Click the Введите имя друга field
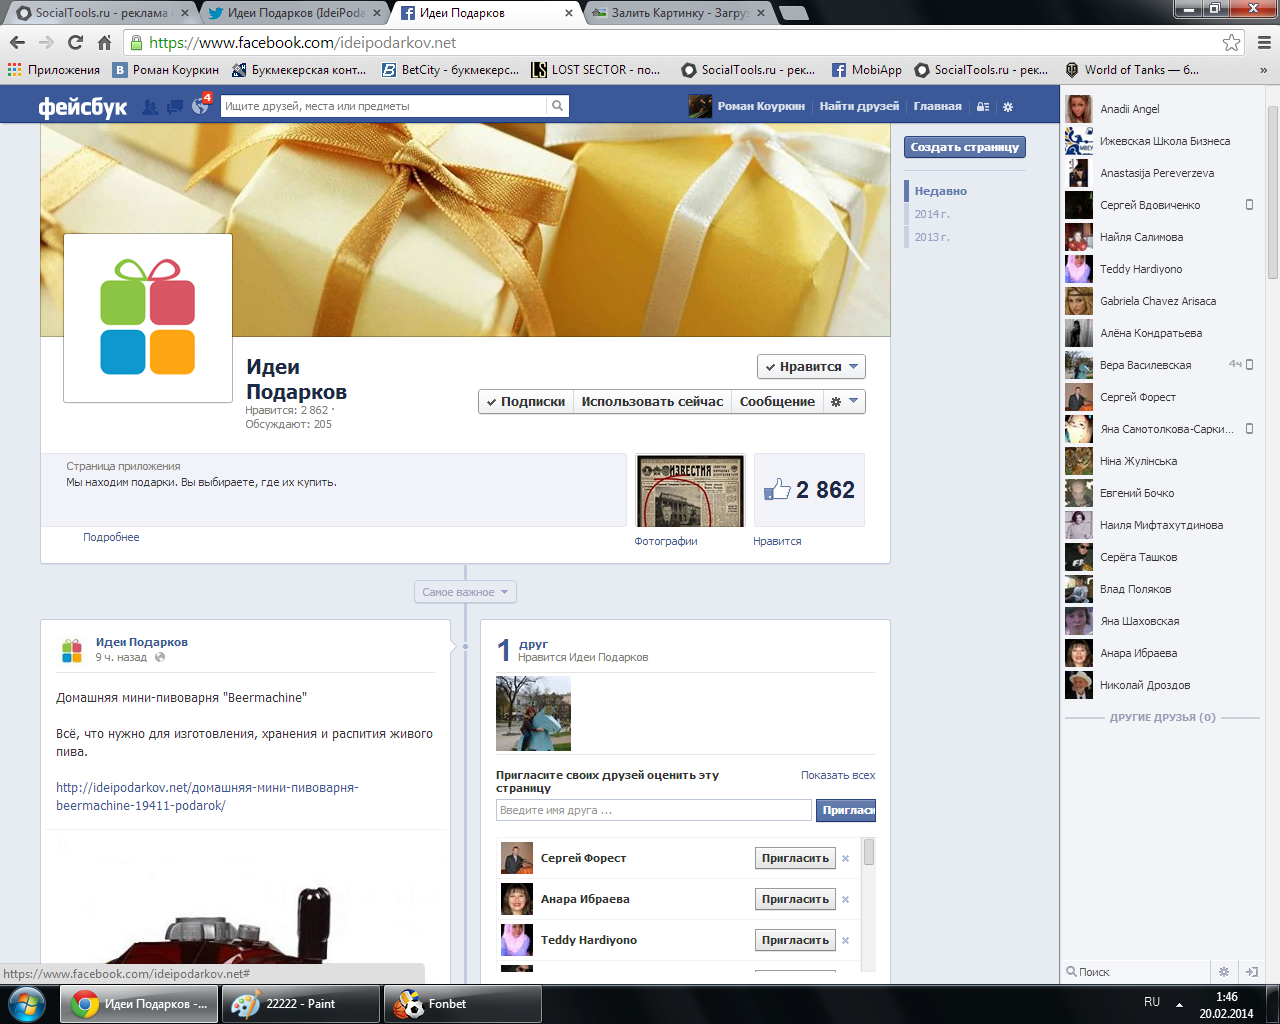Screen dimensions: 1280x1024 (x=653, y=810)
